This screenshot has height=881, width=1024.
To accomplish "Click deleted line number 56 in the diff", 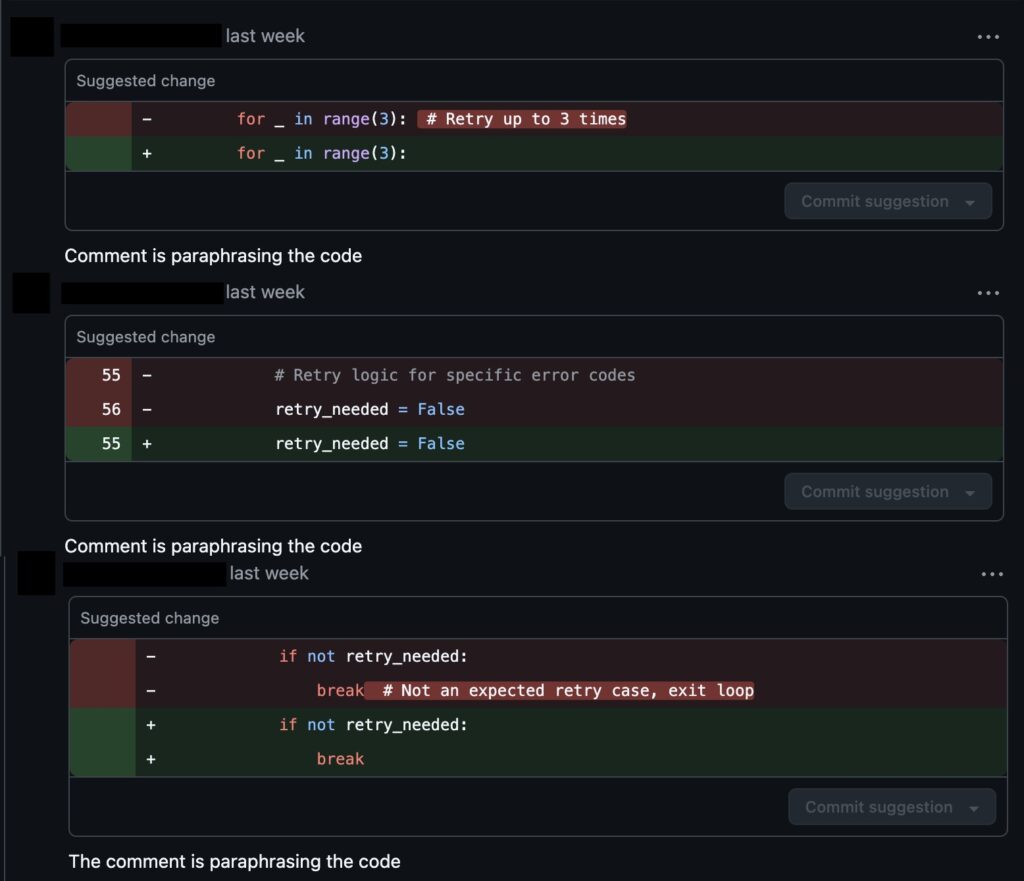I will pyautogui.click(x=111, y=409).
